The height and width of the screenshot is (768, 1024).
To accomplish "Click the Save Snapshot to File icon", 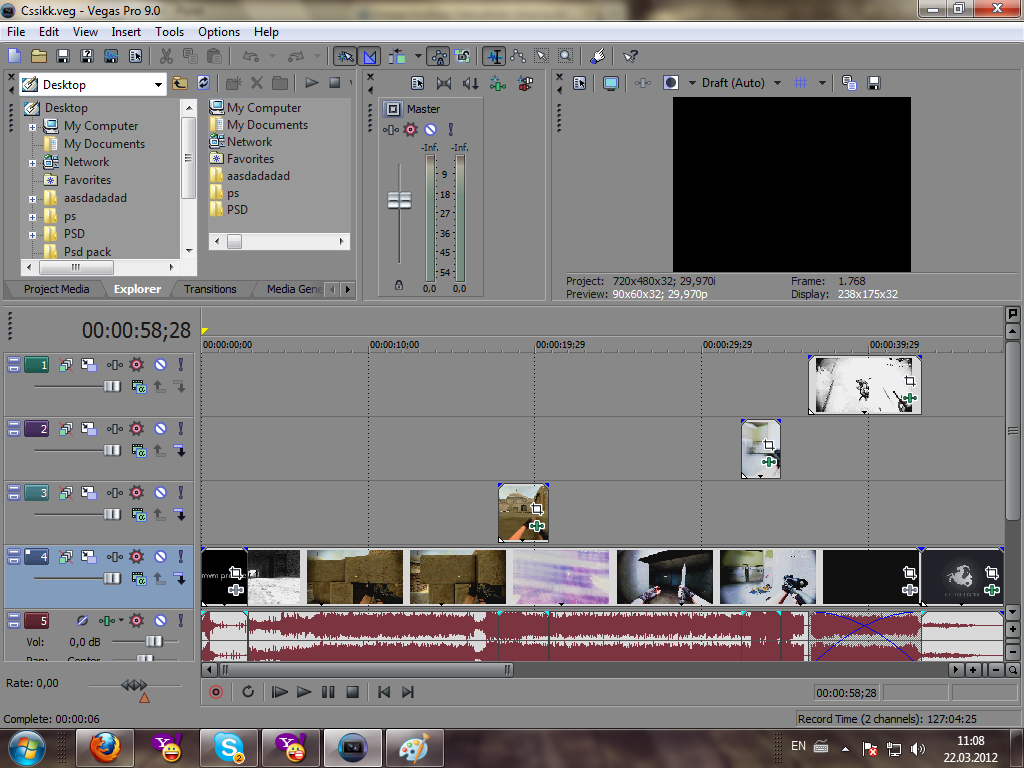I will (874, 83).
